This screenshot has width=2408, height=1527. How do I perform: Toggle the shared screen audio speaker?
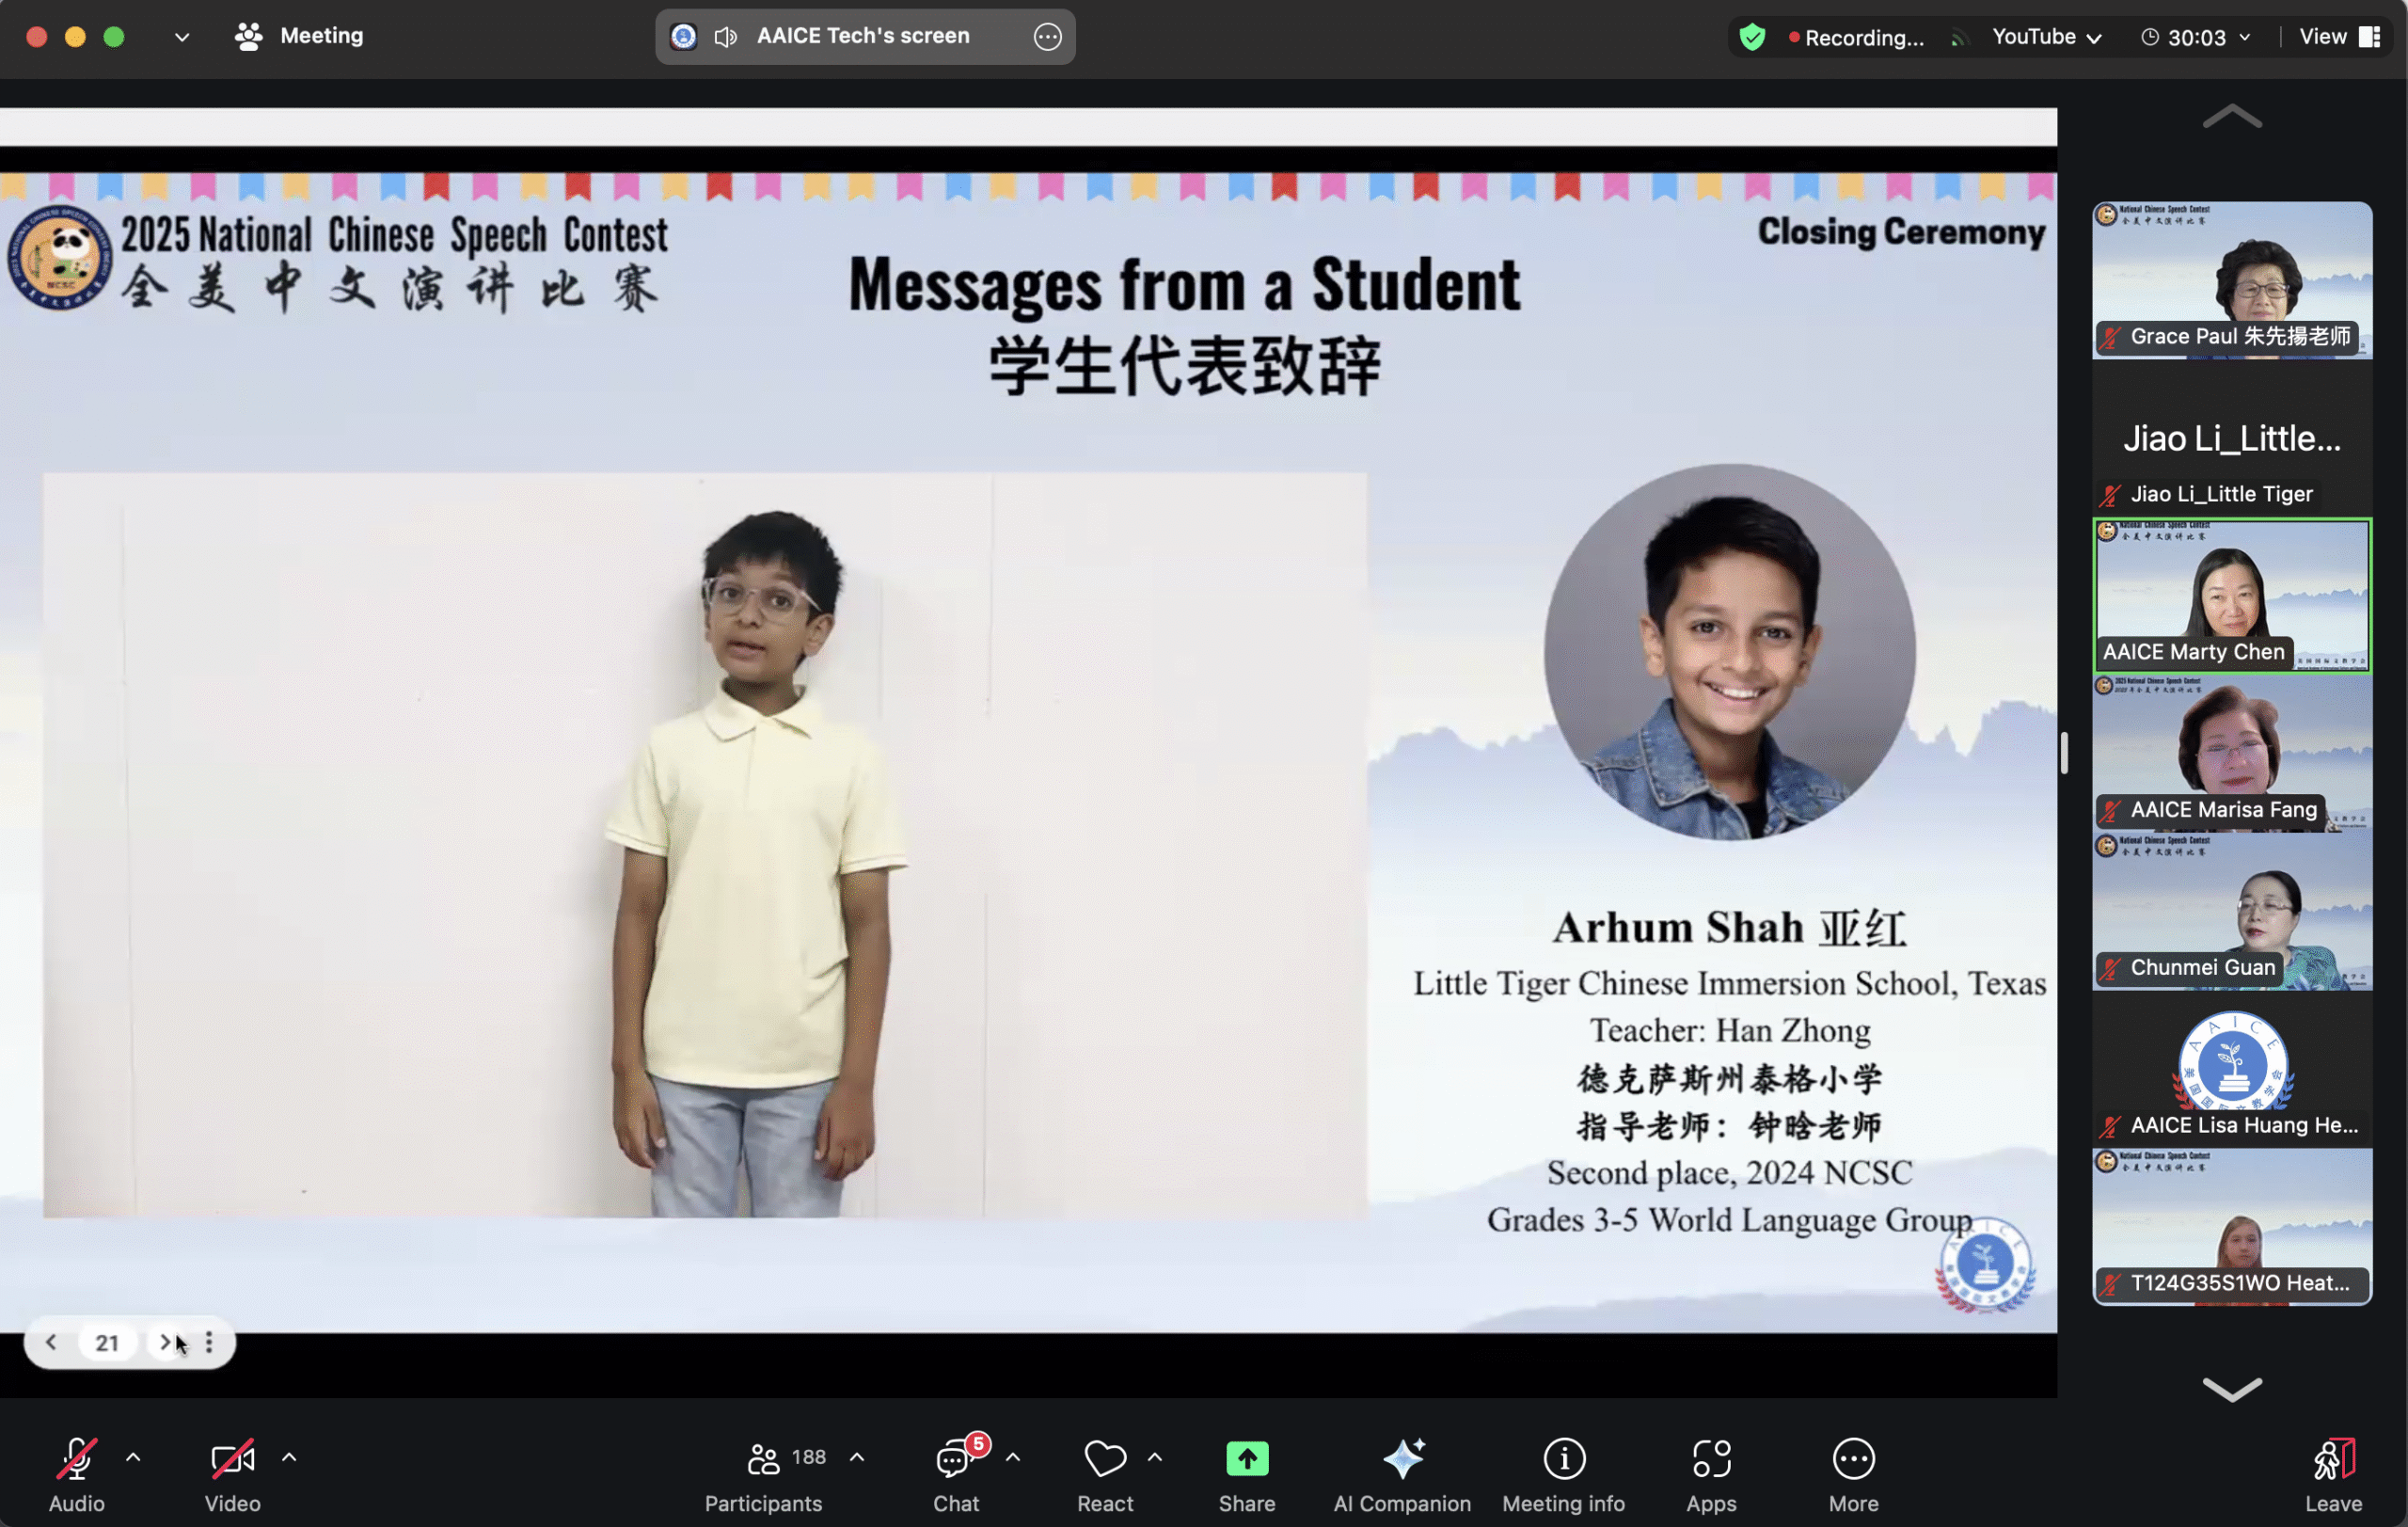[x=726, y=37]
